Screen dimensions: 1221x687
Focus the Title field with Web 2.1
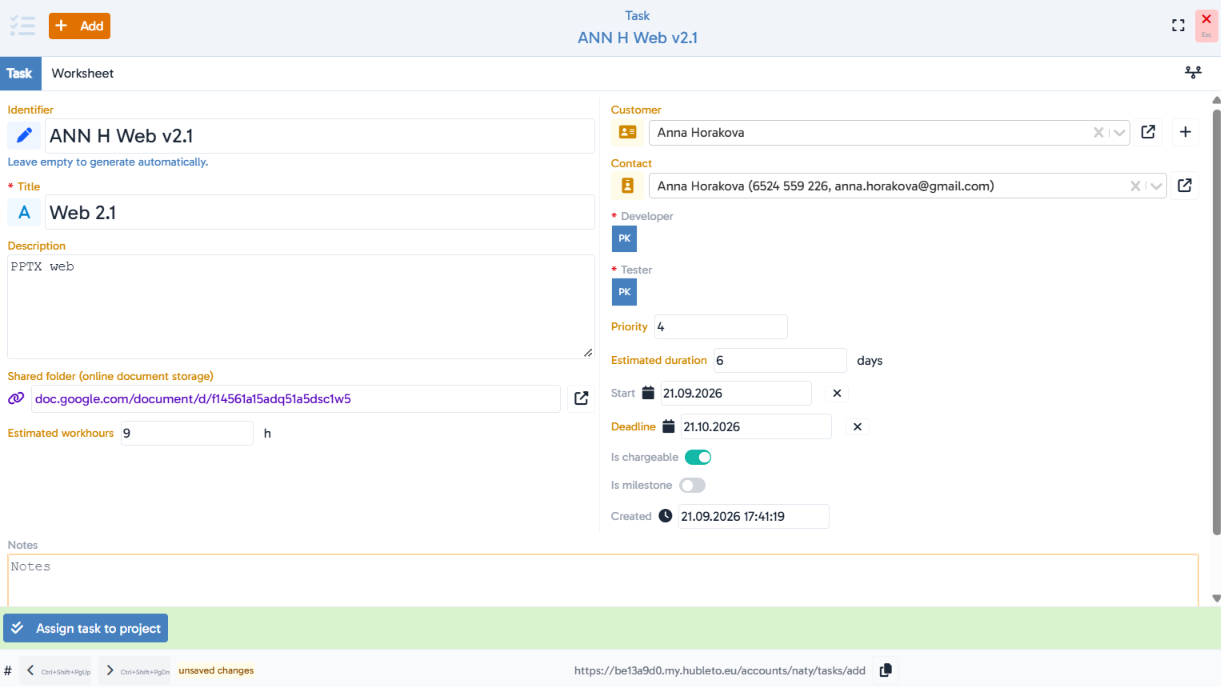click(x=320, y=212)
